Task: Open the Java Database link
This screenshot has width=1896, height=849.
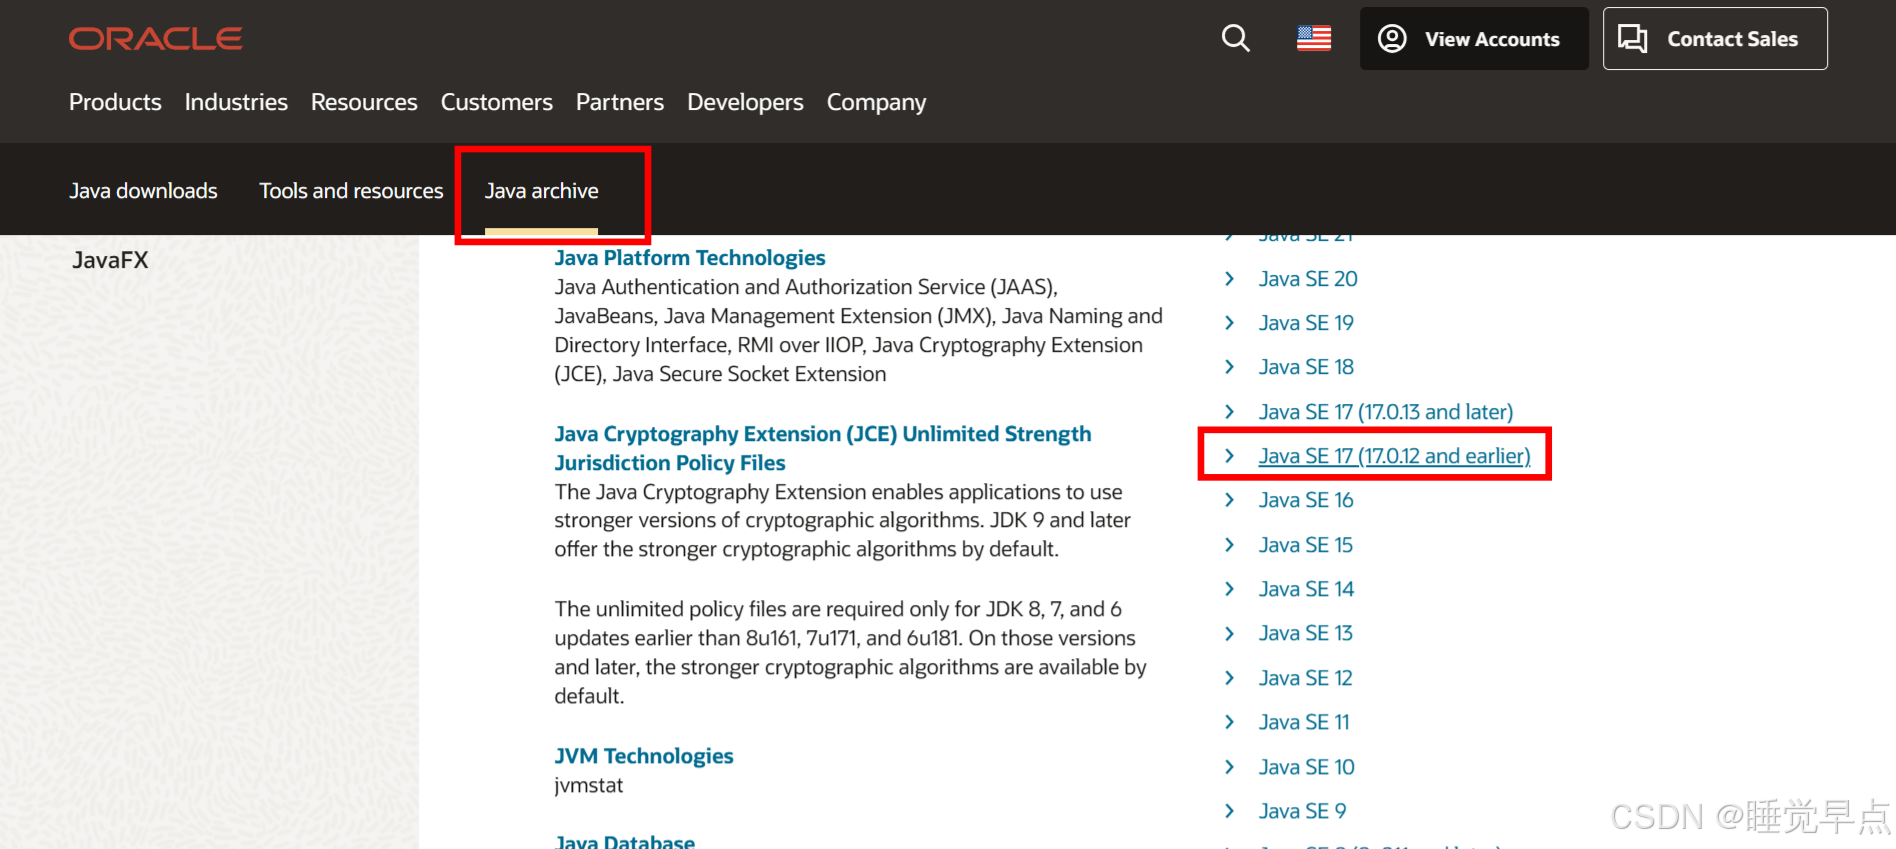Action: coord(625,842)
